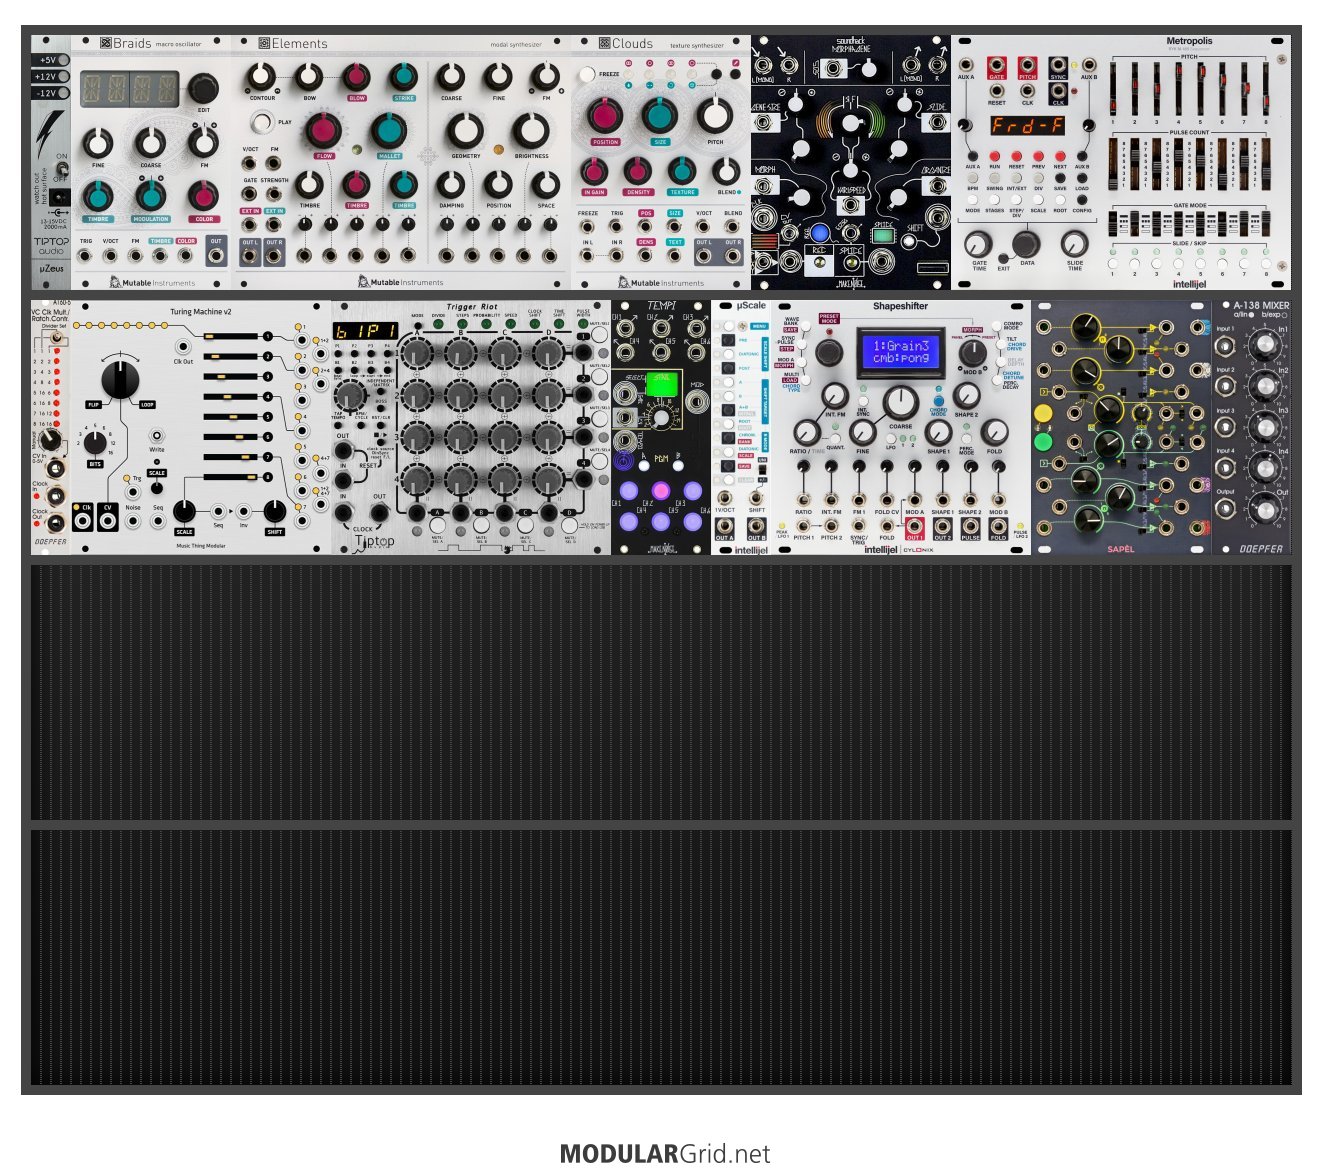1332x1175 pixels.
Task: Open the MODULARGrid.net logo link
Action: tap(665, 1154)
